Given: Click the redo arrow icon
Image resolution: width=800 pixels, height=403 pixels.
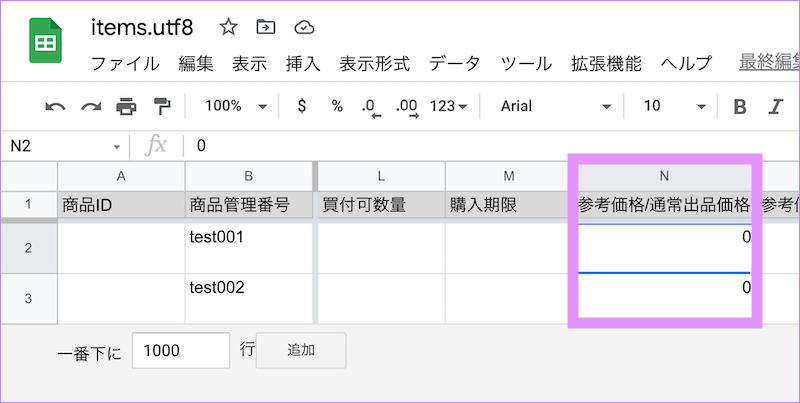Looking at the screenshot, I should click(91, 106).
